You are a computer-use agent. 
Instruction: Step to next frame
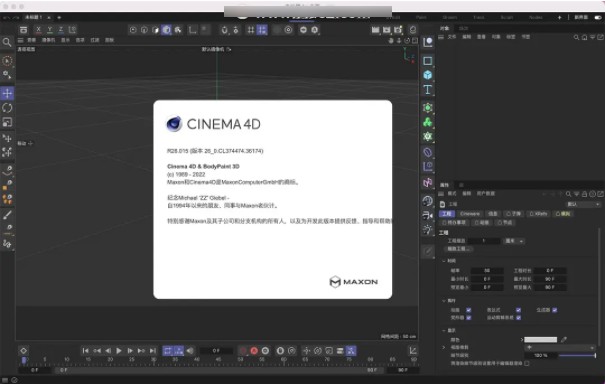coord(130,350)
